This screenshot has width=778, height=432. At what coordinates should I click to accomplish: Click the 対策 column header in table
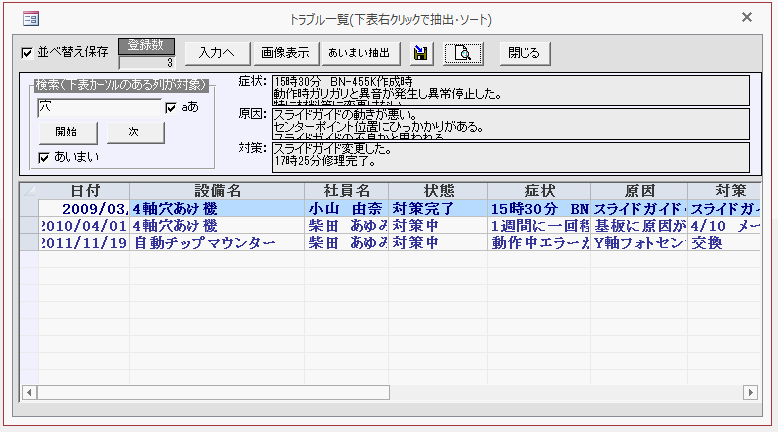(x=724, y=191)
